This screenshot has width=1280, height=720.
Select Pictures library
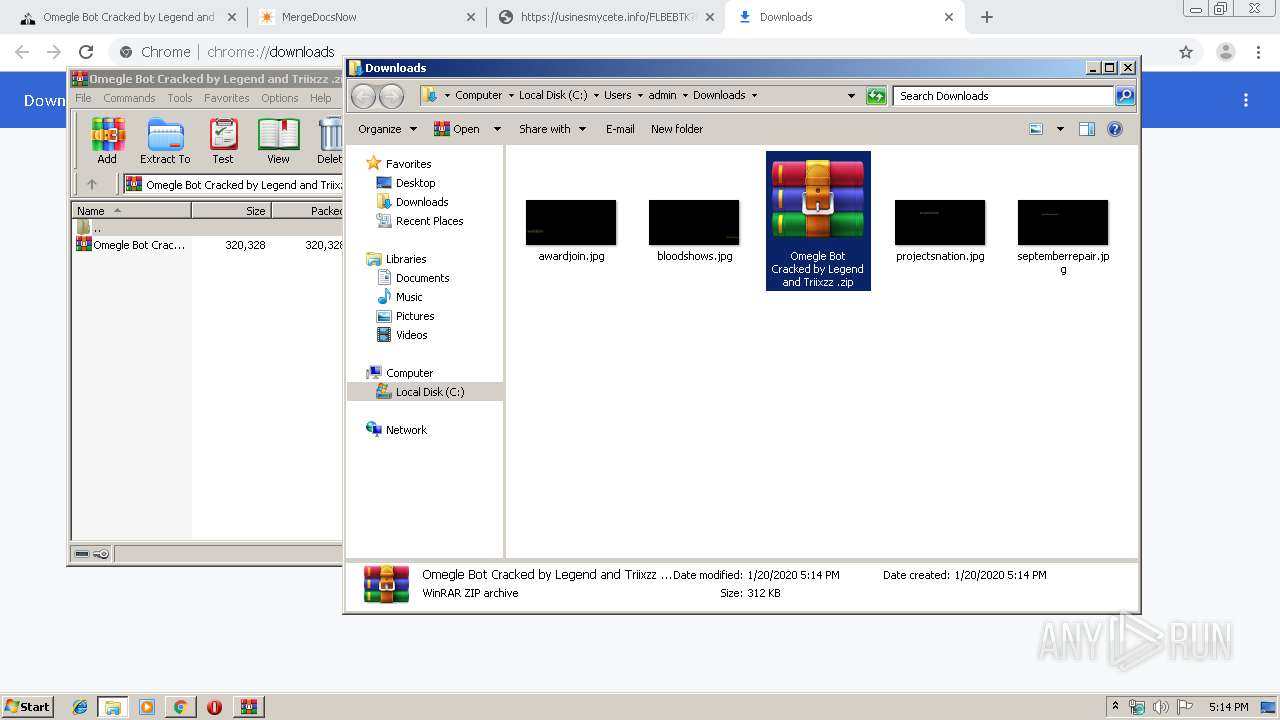pos(414,316)
